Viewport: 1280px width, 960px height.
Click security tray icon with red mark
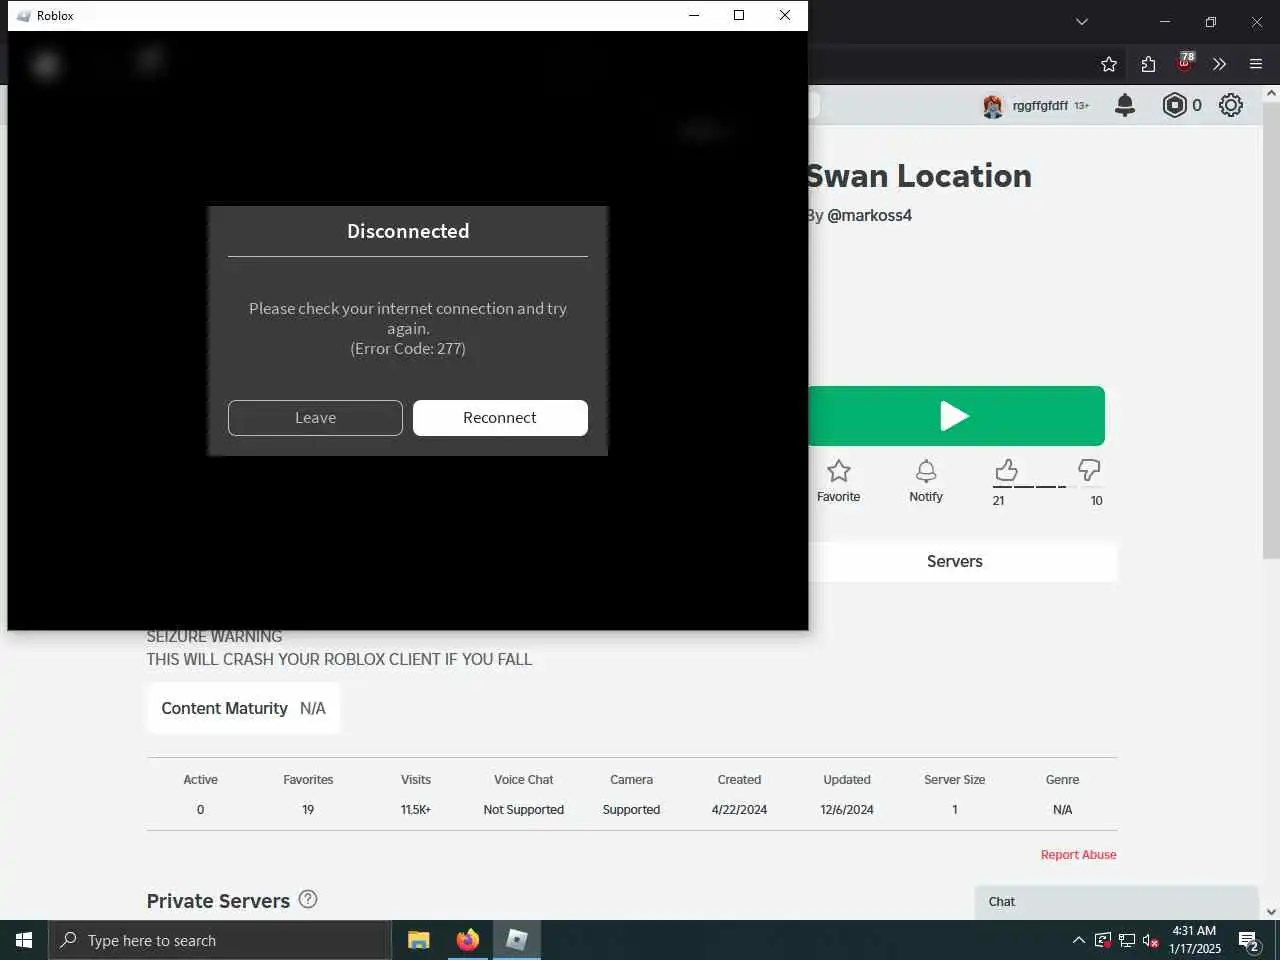click(1103, 940)
